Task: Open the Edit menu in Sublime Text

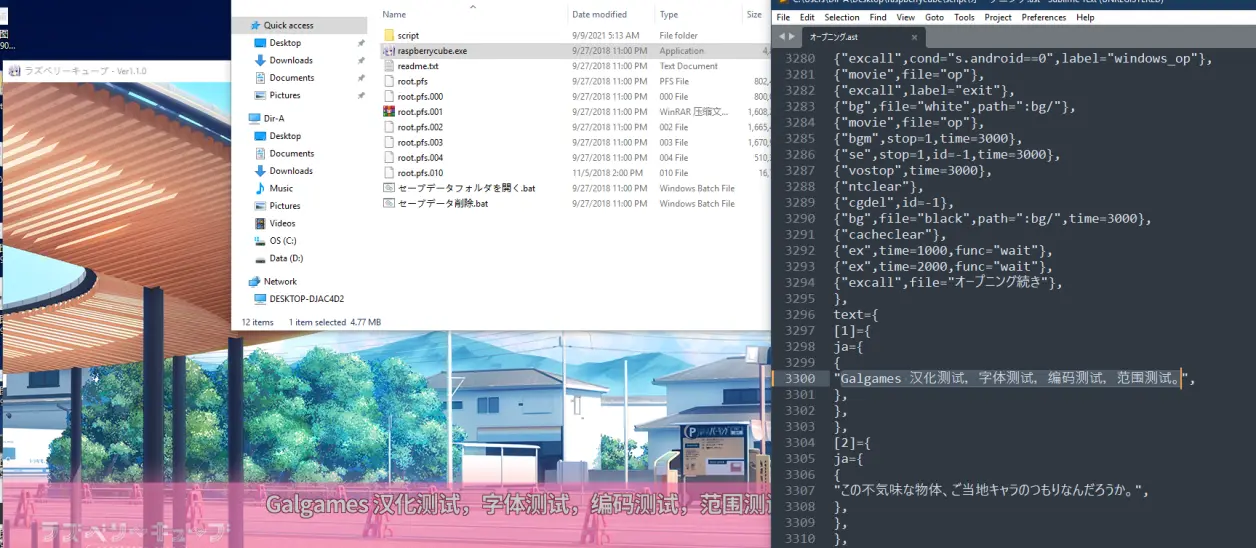Action: [807, 17]
